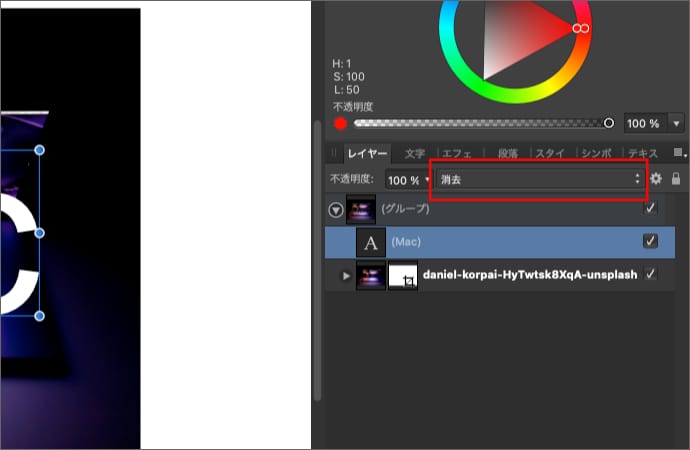Viewport: 690px width, 450px height.
Task: Open color opacity percentage dropdown arrow
Action: point(676,123)
